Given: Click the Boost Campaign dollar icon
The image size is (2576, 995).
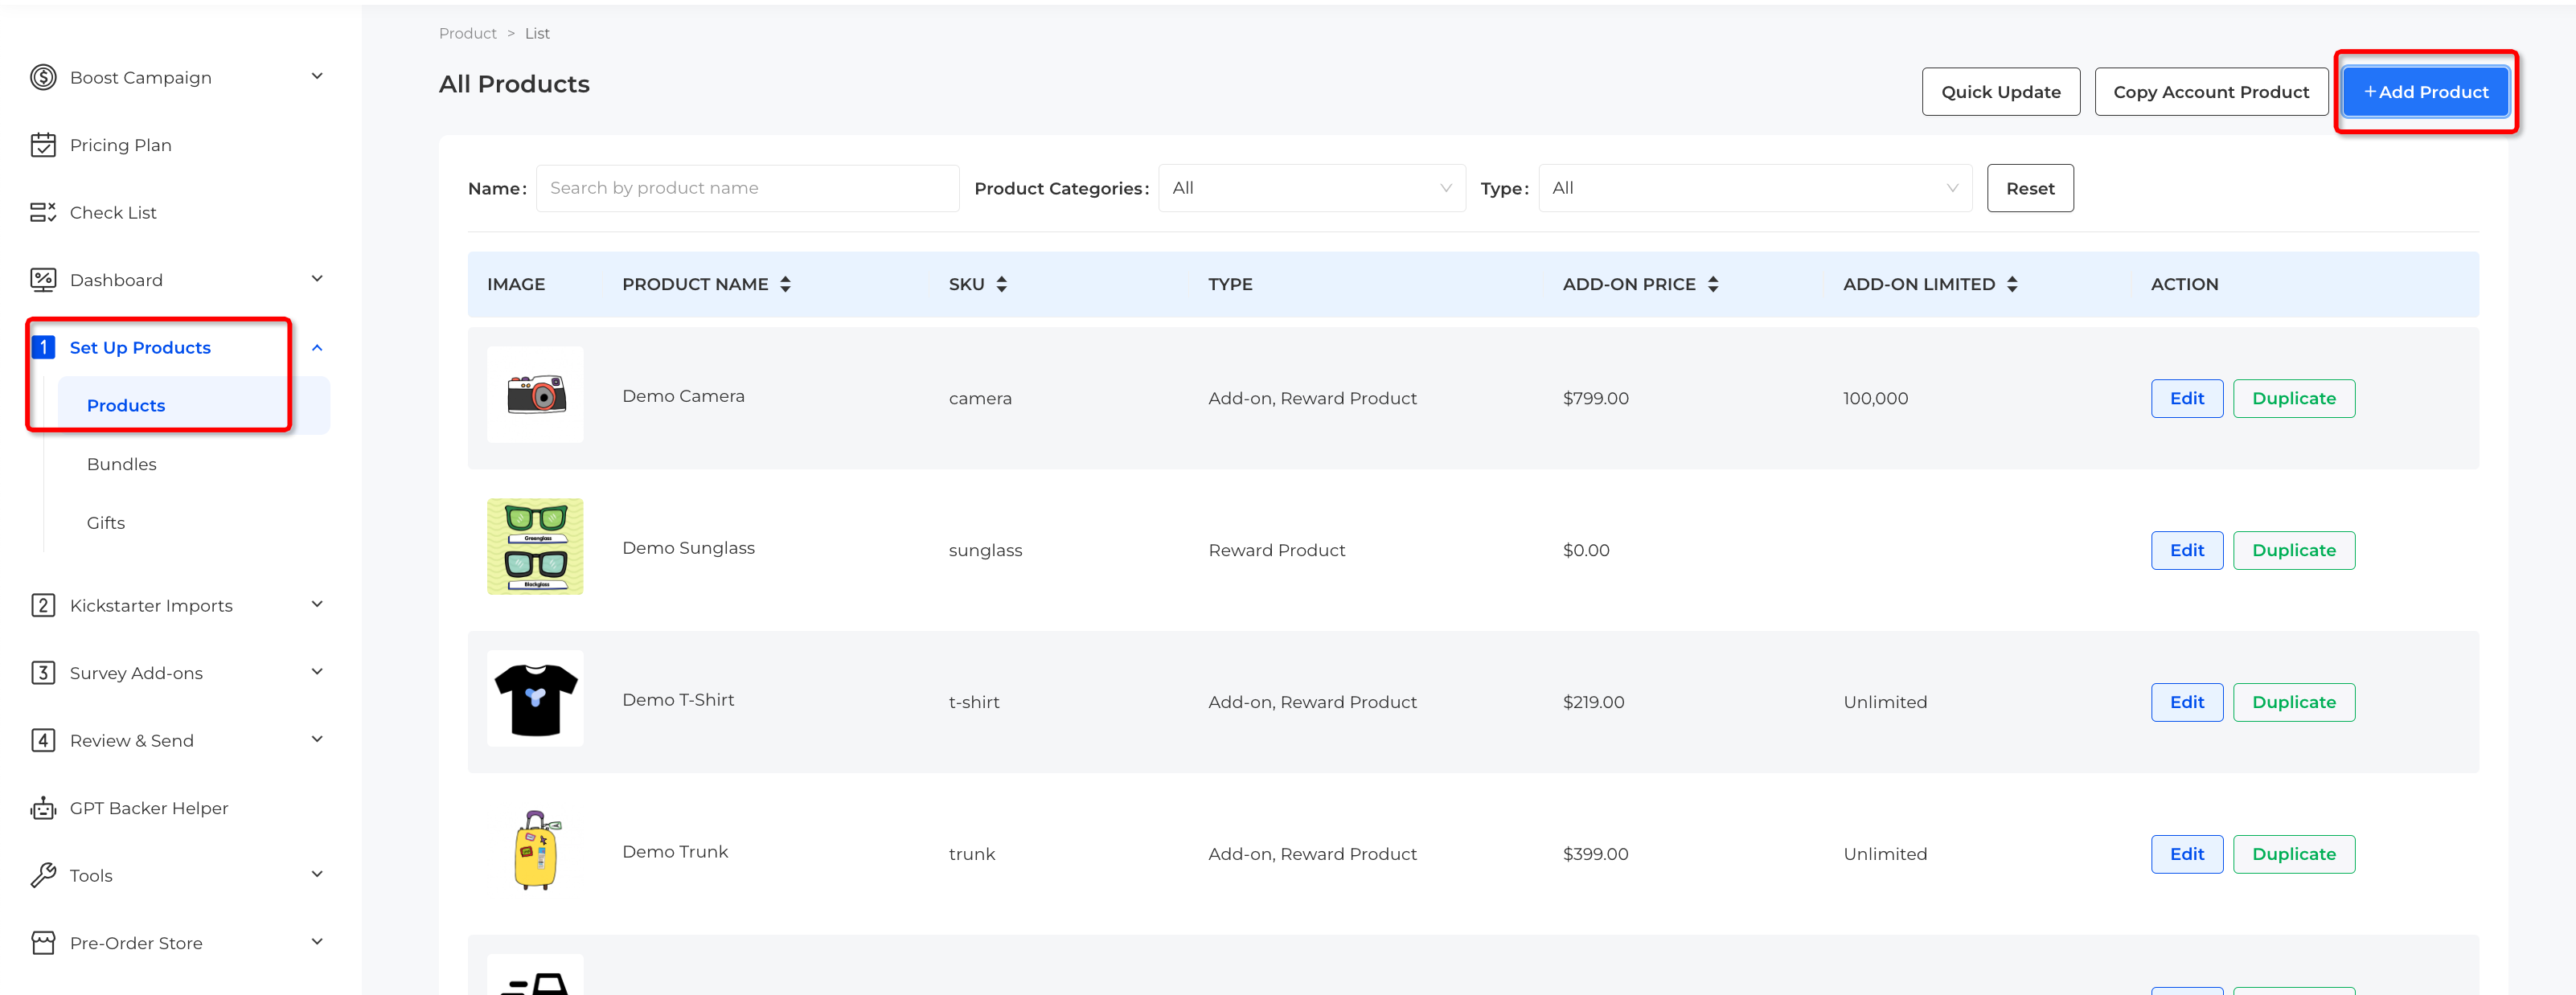Looking at the screenshot, I should point(43,77).
